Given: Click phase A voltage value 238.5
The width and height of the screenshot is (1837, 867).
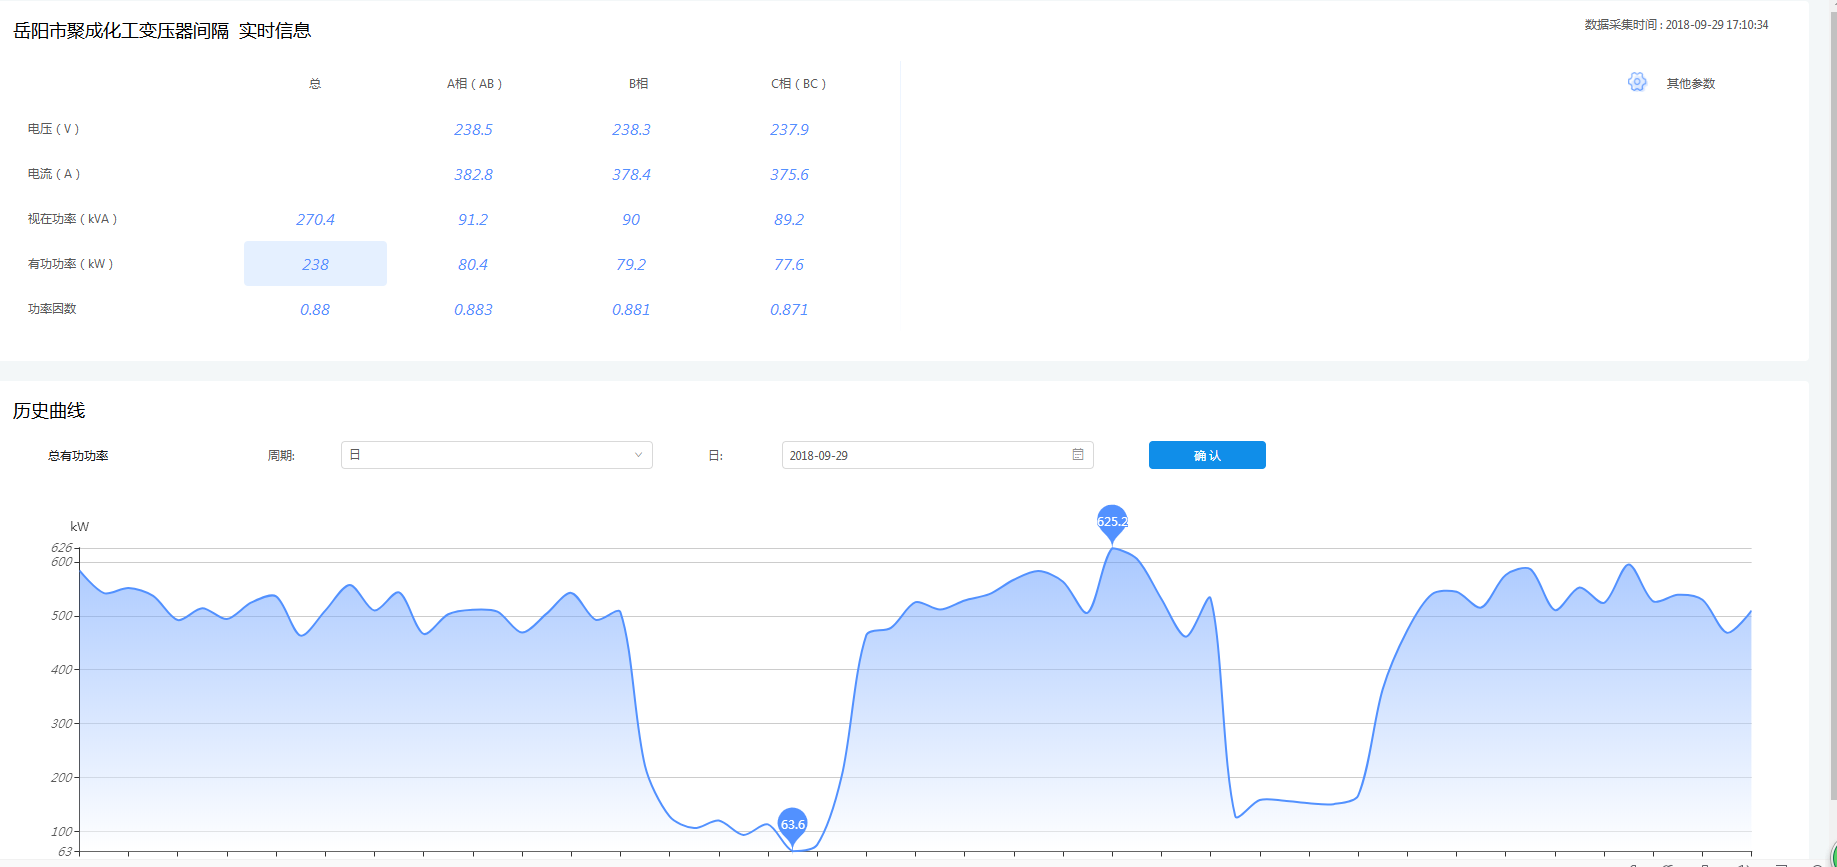Looking at the screenshot, I should point(473,129).
